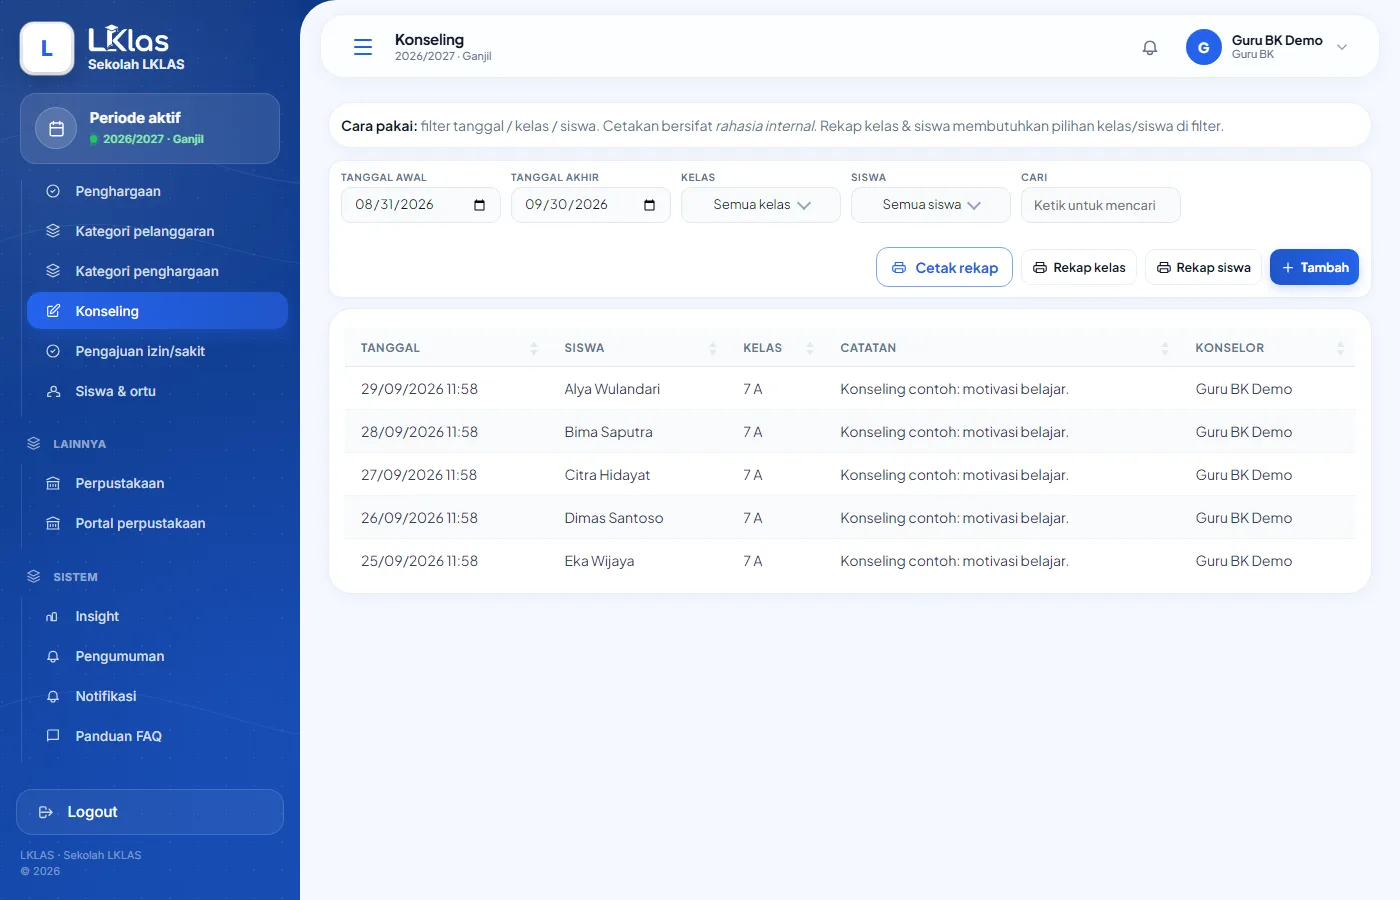The height and width of the screenshot is (900, 1400).
Task: Click the LKLAS logo tile
Action: click(x=47, y=48)
